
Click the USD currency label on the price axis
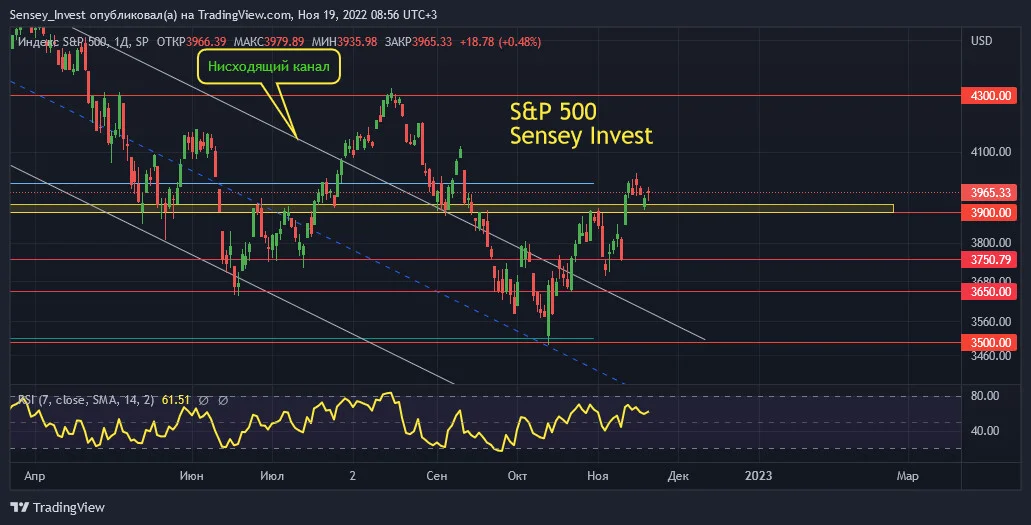pos(982,41)
